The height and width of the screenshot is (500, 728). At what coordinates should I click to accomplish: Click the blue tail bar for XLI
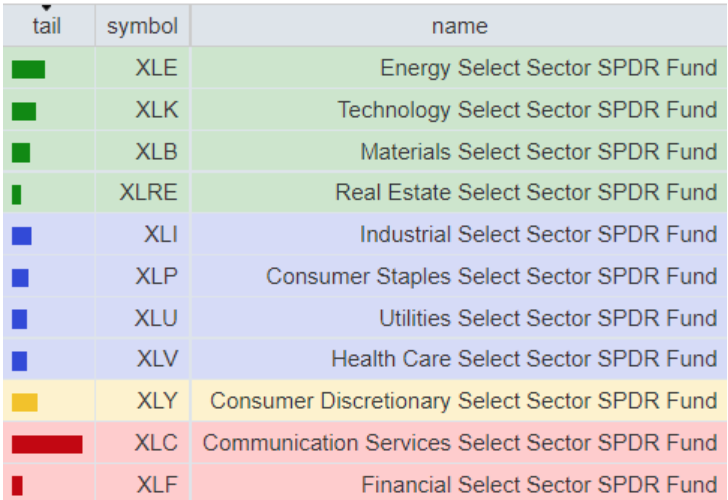click(x=22, y=236)
